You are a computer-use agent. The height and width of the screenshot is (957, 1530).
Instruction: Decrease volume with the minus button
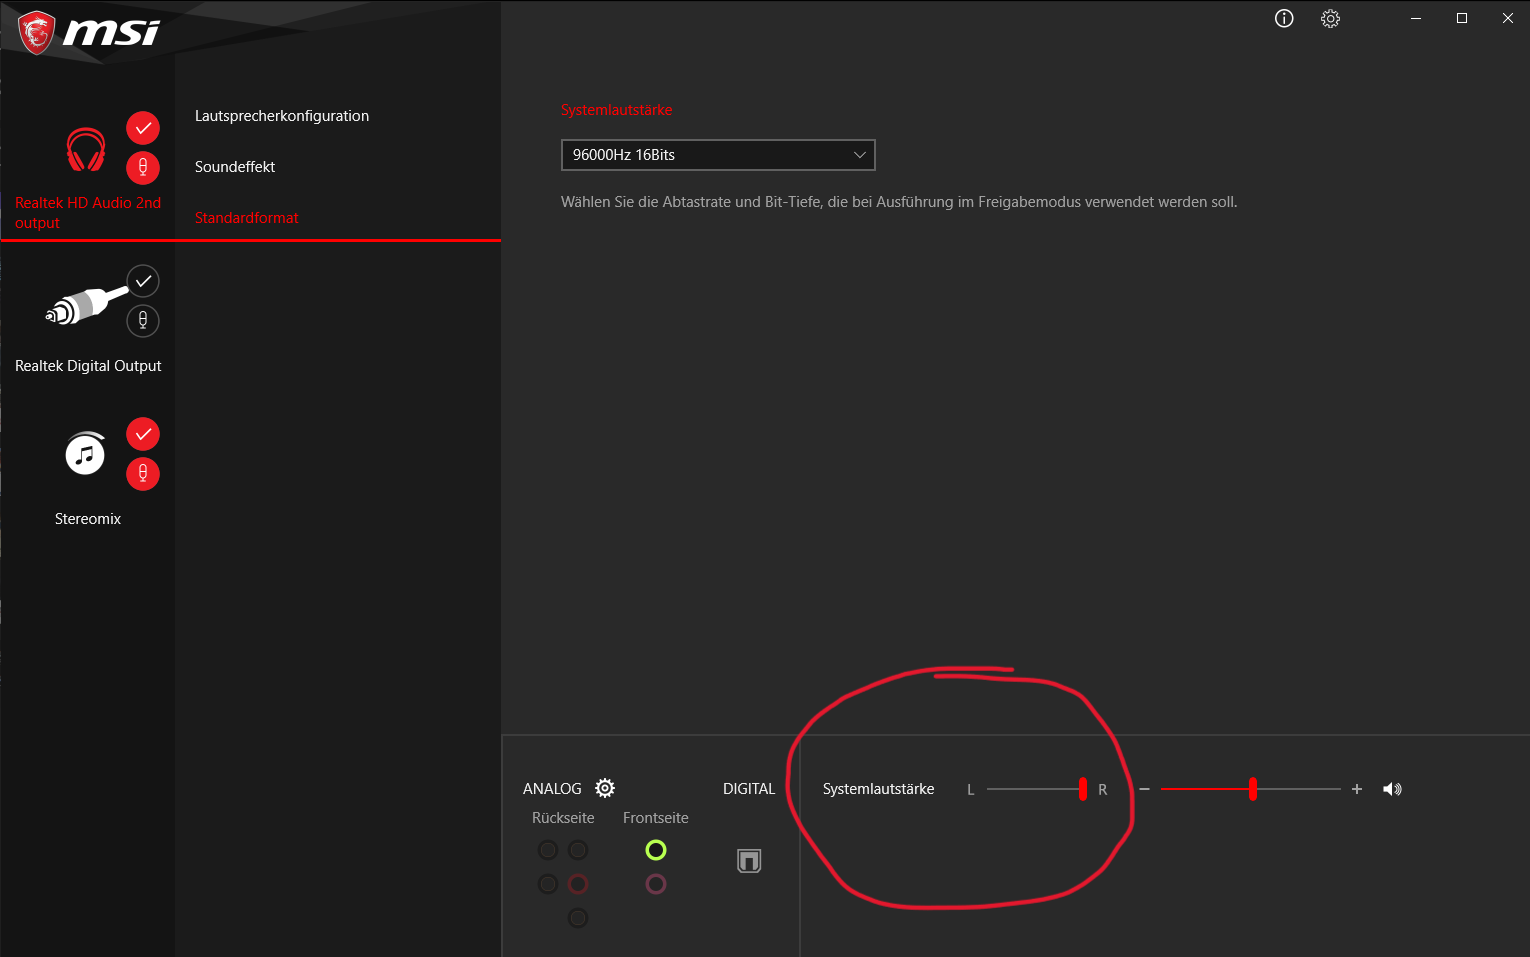pos(1145,789)
